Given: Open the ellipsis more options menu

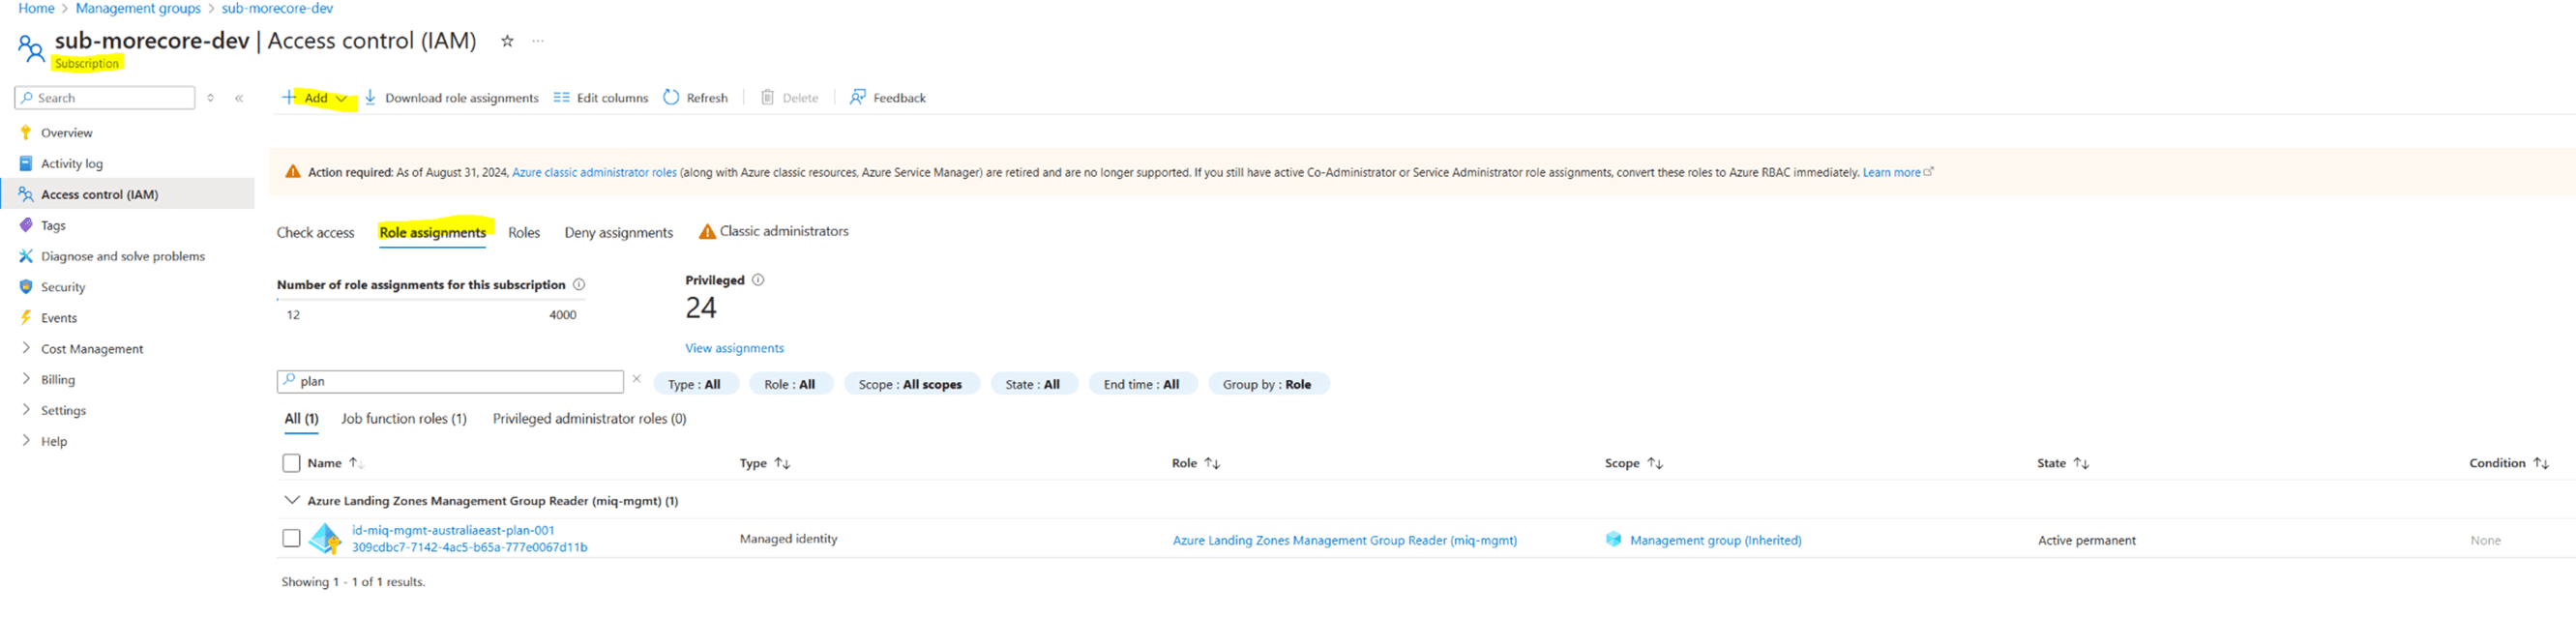Looking at the screenshot, I should (538, 41).
